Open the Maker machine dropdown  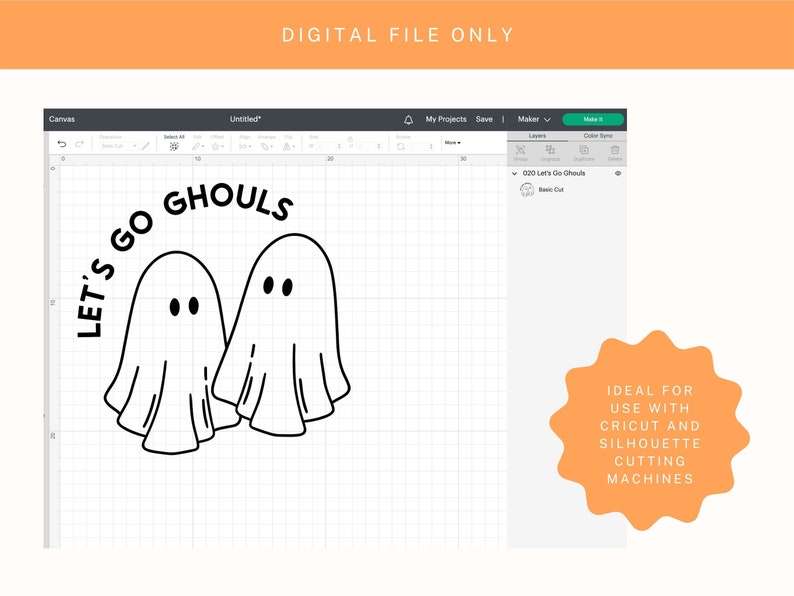pos(534,120)
